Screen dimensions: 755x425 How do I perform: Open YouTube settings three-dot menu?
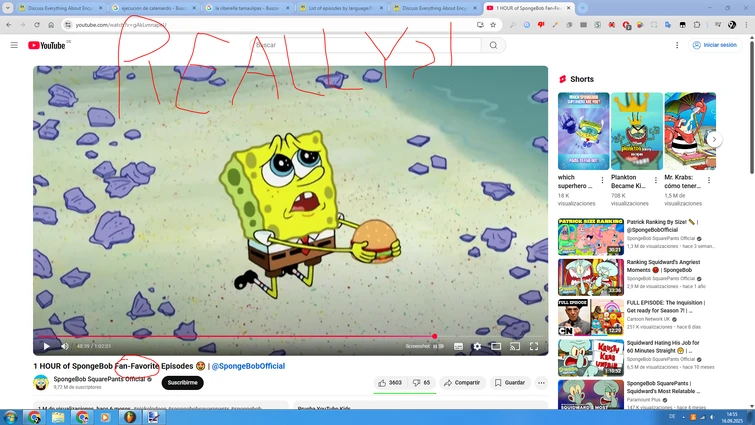pos(677,45)
